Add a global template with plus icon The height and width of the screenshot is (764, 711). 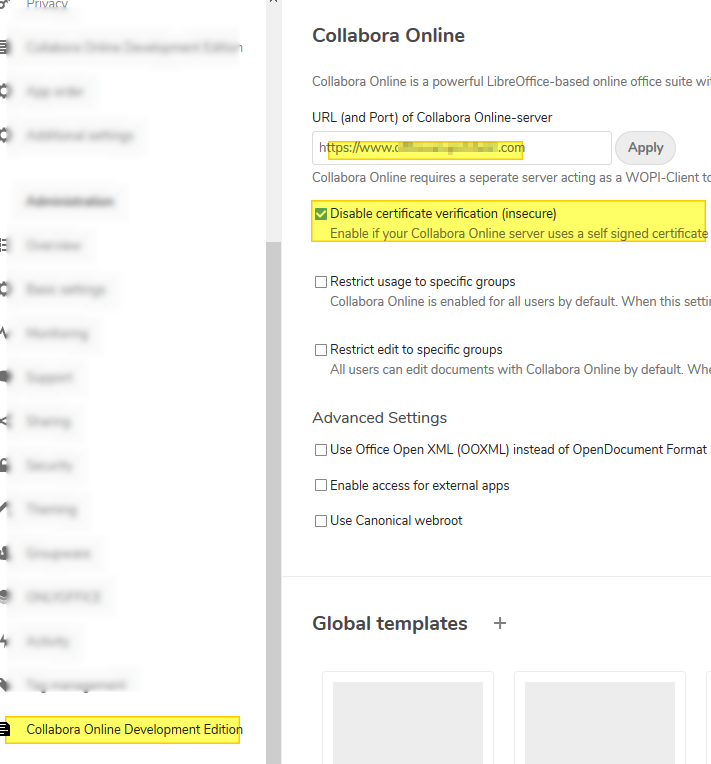tap(500, 623)
